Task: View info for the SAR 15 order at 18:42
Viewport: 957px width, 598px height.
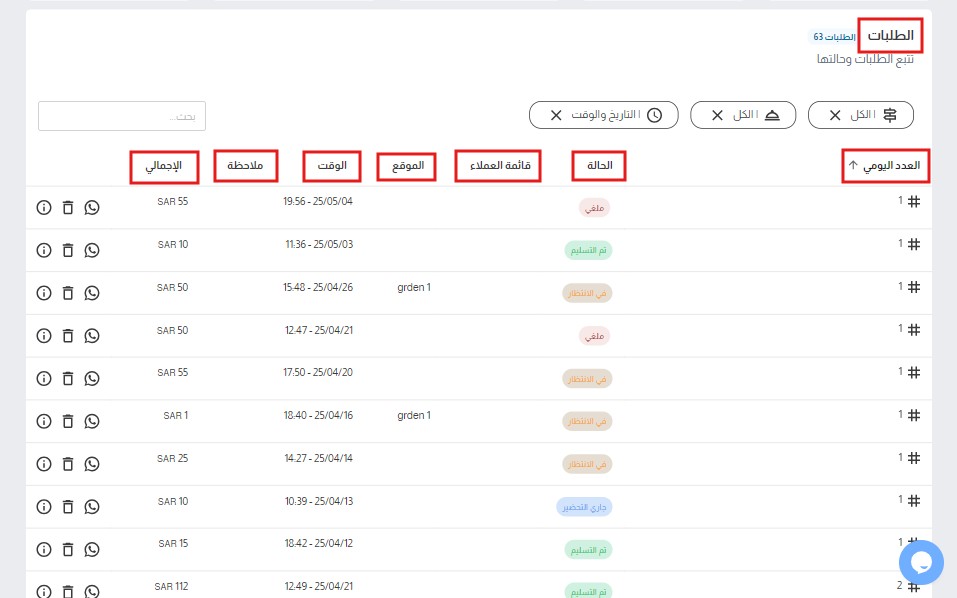Action: tap(44, 549)
